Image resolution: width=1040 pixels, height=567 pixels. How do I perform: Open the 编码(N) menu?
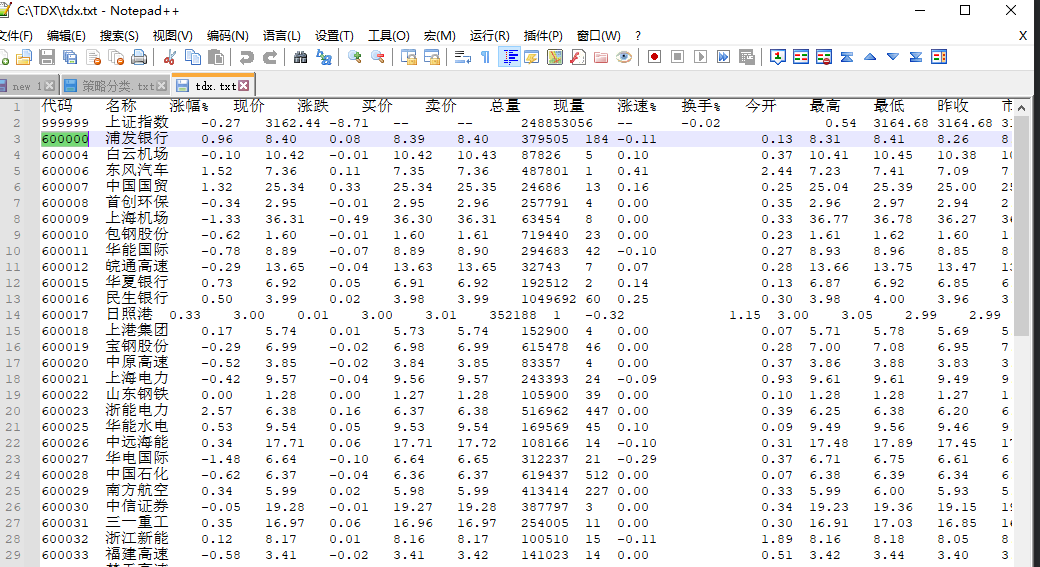point(228,36)
